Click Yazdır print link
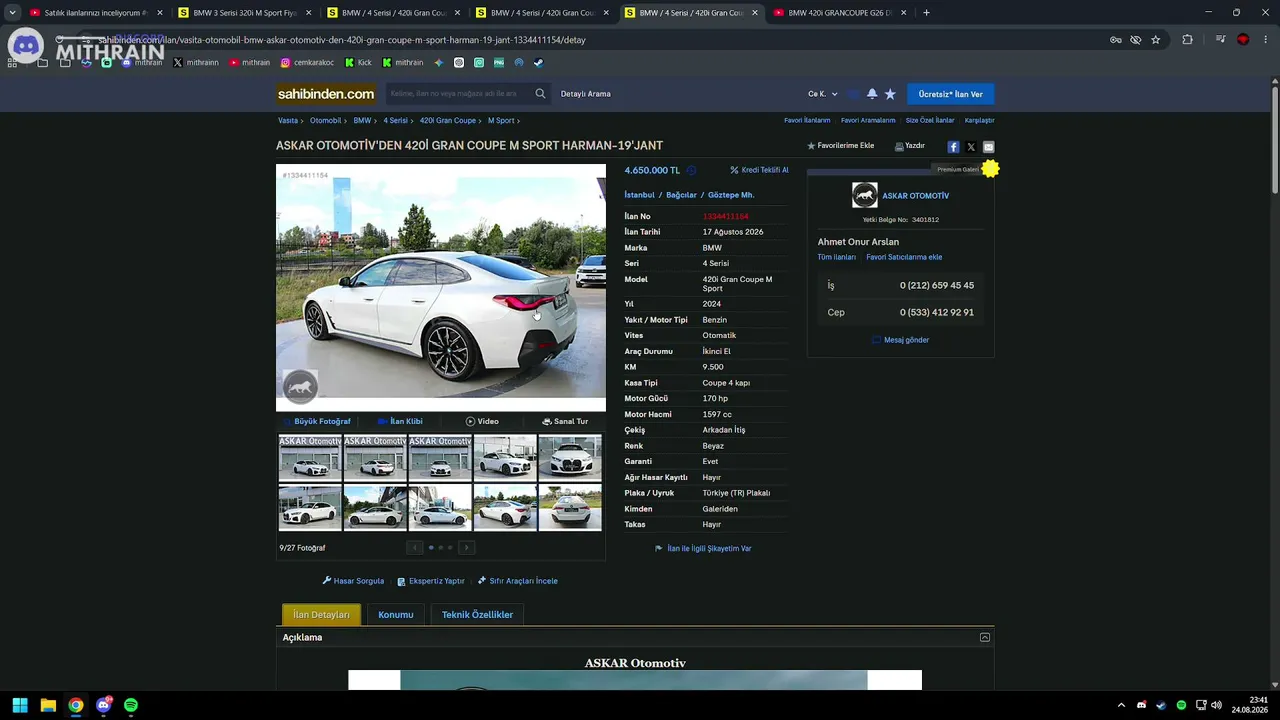The height and width of the screenshot is (720, 1280). pyautogui.click(x=910, y=146)
